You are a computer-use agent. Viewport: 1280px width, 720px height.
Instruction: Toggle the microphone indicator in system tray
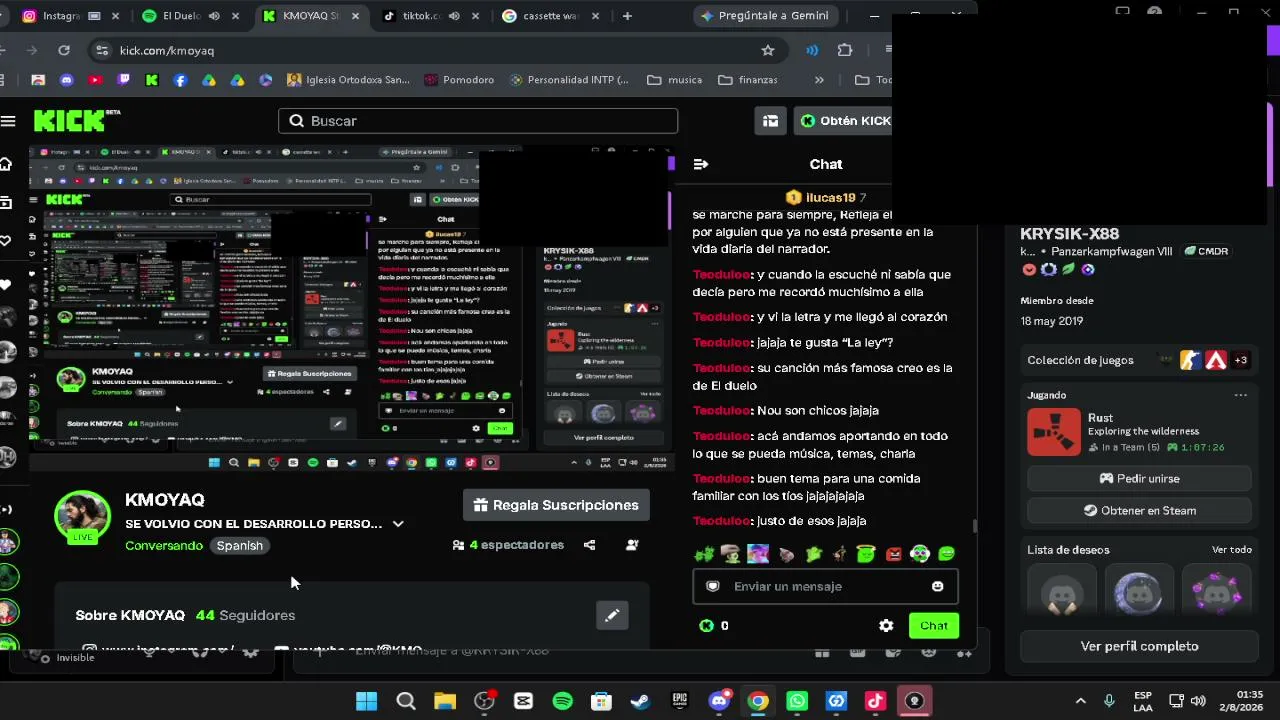(1108, 701)
